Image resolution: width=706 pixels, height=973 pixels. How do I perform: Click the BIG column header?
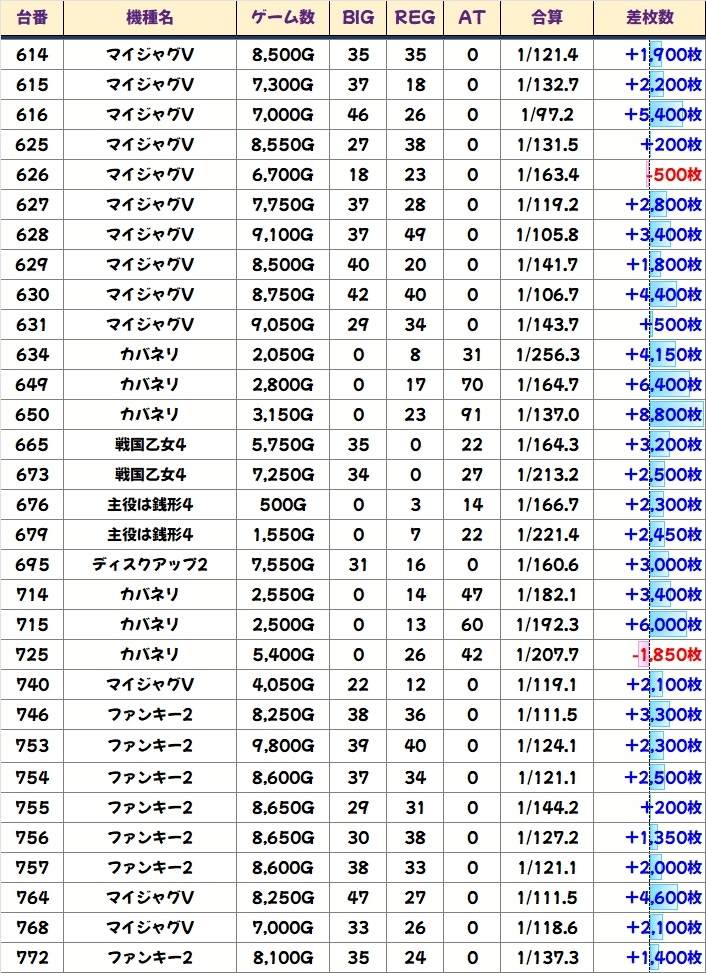[357, 18]
